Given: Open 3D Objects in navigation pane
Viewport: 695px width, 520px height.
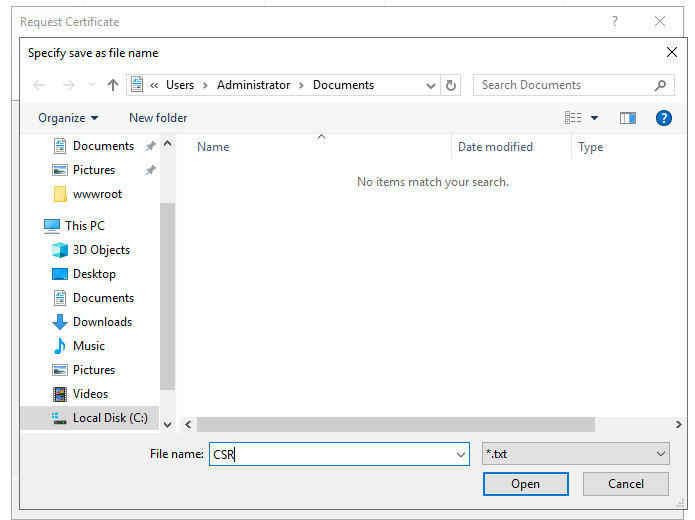Looking at the screenshot, I should [101, 250].
